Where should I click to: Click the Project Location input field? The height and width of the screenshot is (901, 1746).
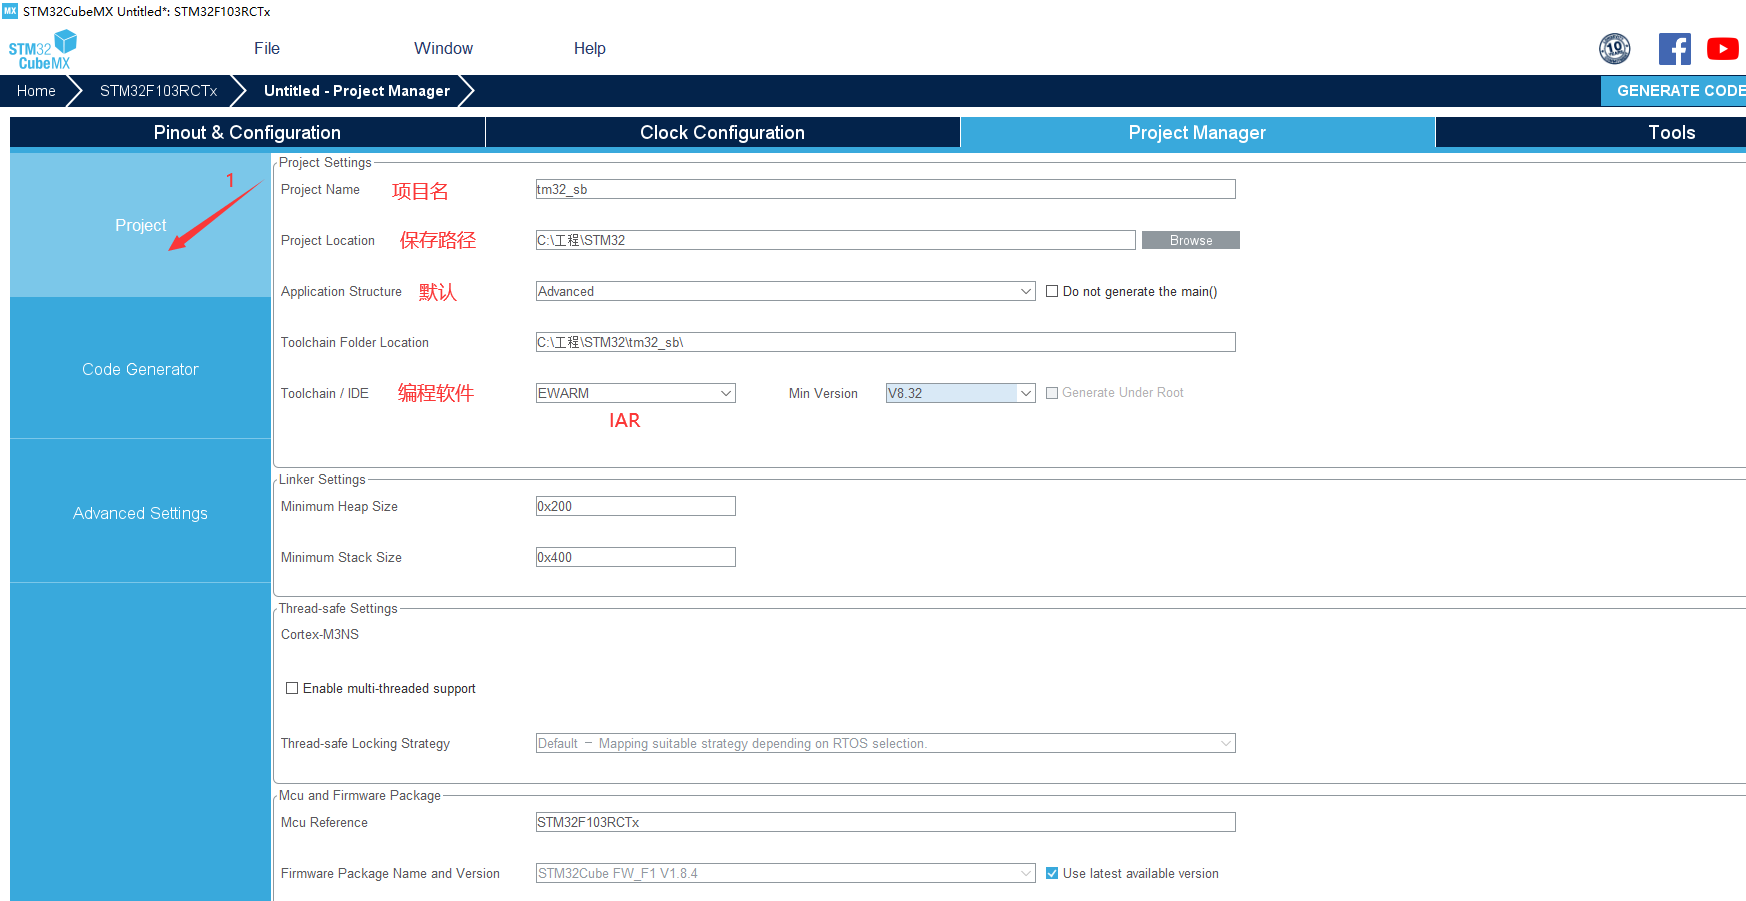[x=836, y=240]
